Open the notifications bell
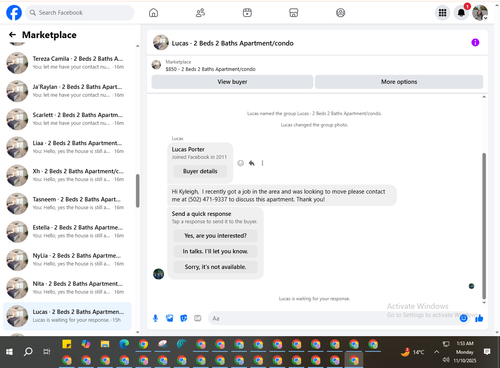 click(x=461, y=13)
